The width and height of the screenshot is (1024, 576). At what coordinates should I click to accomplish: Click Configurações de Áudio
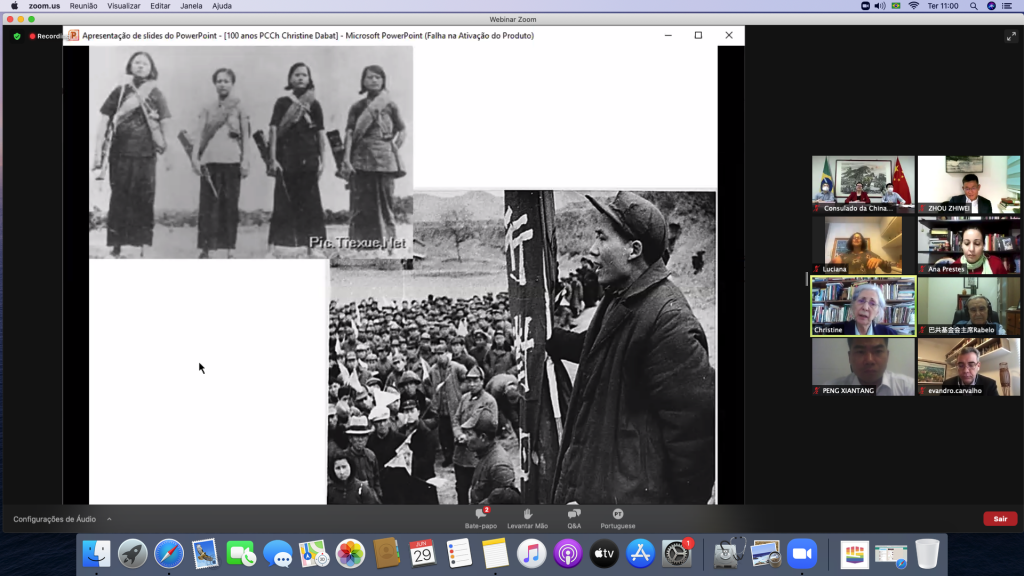coord(55,519)
